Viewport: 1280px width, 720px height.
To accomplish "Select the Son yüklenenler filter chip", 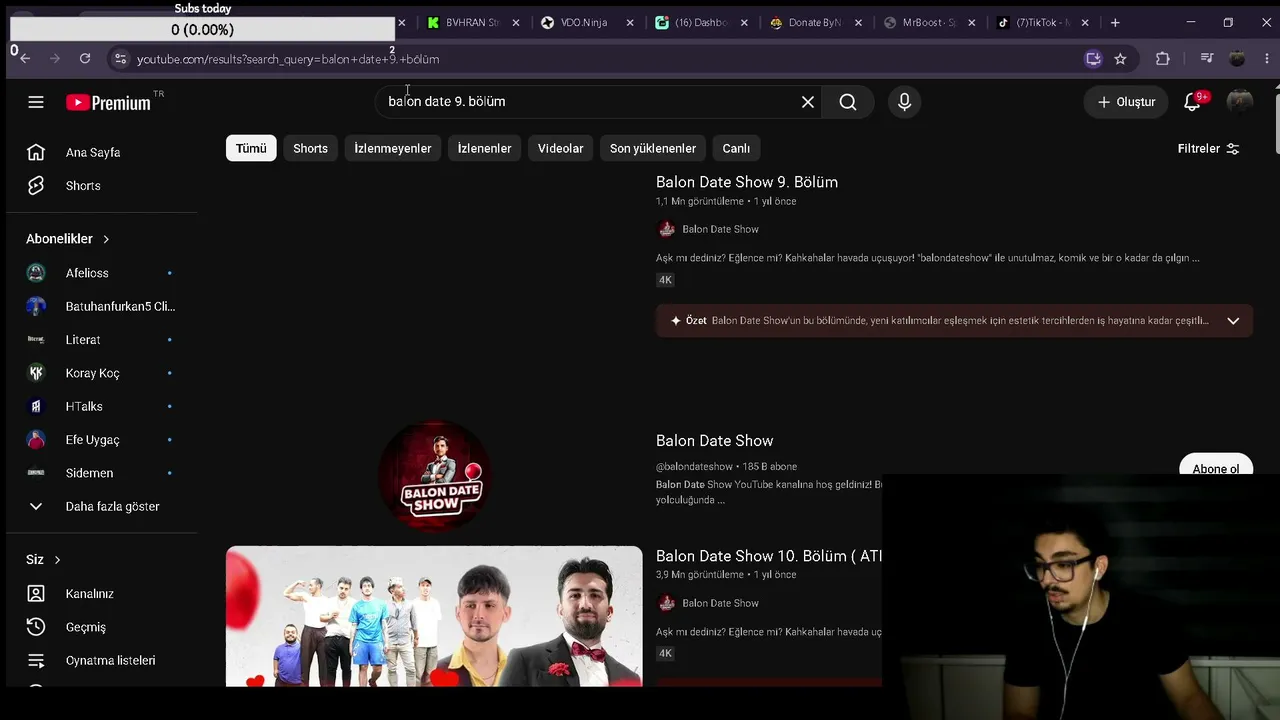I will 653,148.
